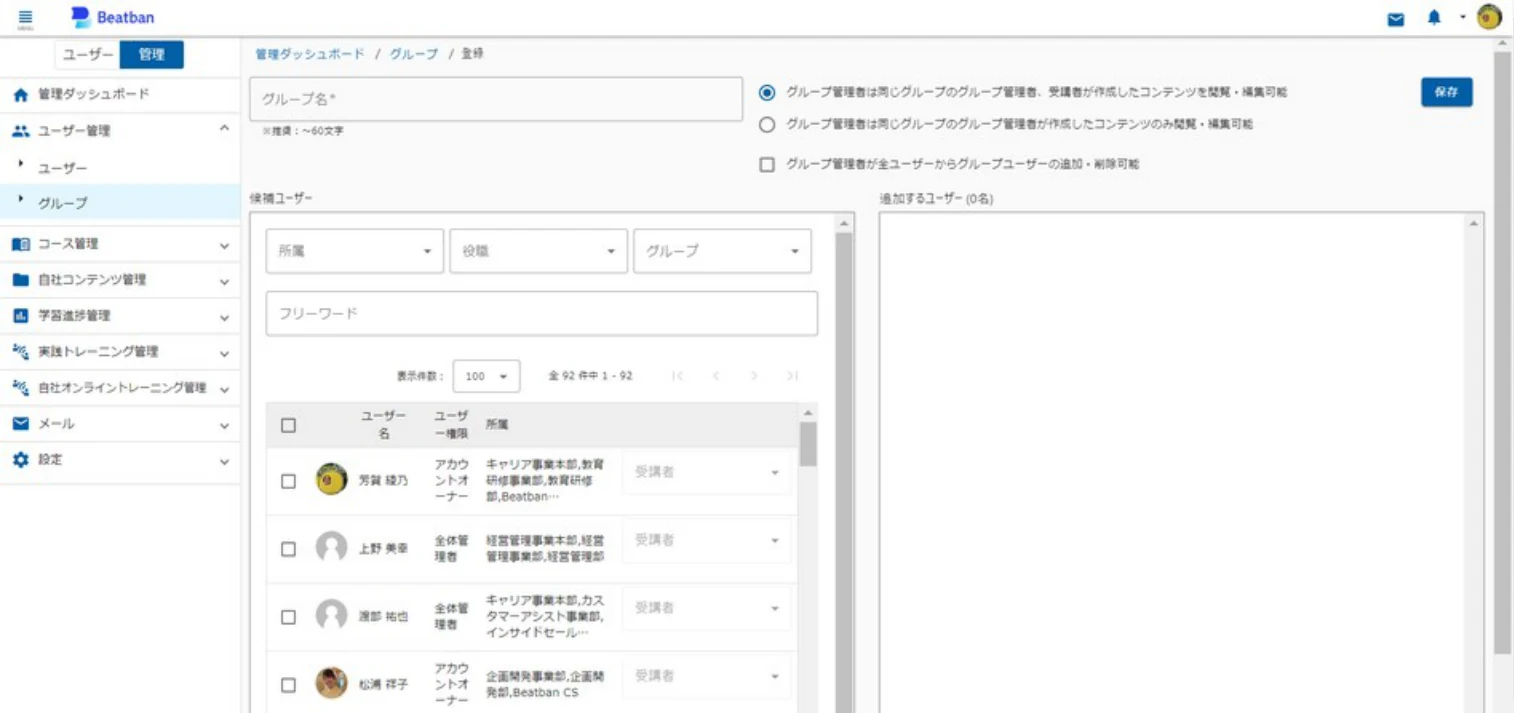Expand the 学習進捗管理 chevron
The height and width of the screenshot is (713, 1514).
pos(224,317)
